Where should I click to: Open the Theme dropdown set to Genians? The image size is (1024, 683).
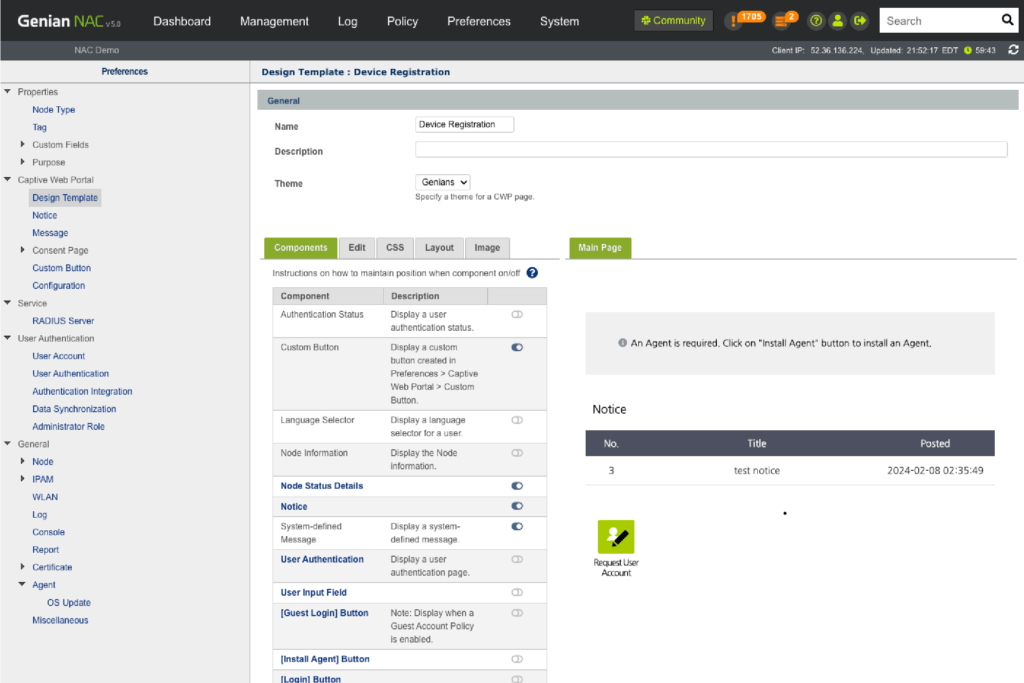(x=443, y=183)
